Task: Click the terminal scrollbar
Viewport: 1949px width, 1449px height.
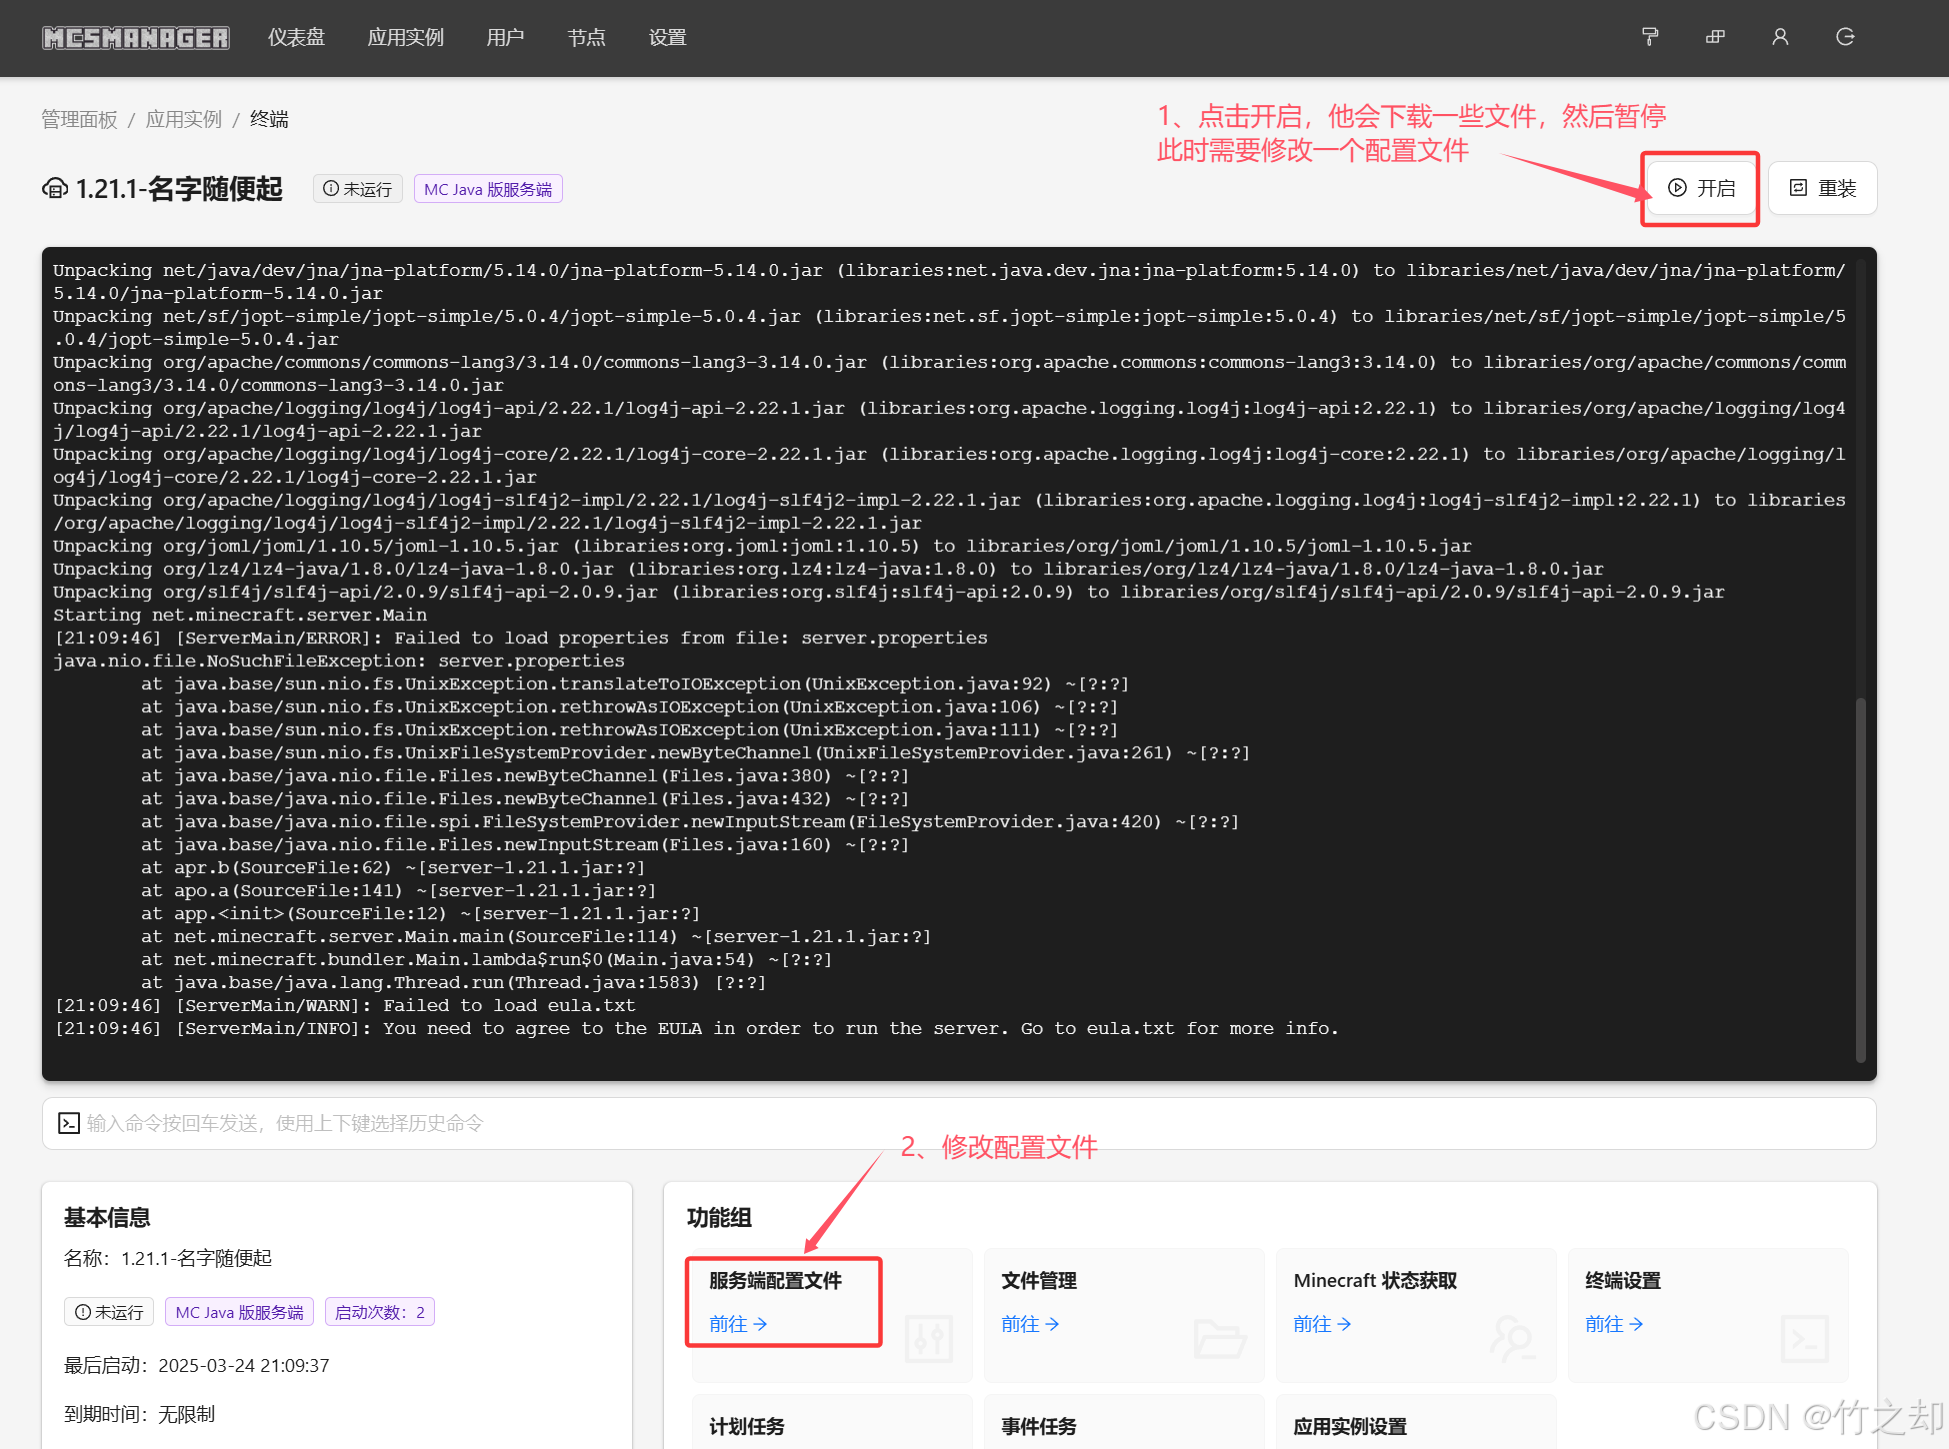Action: pos(1860,880)
